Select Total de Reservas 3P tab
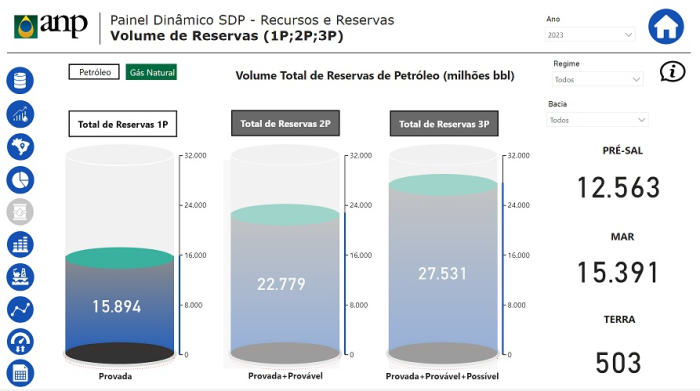This screenshot has width=700, height=391. (444, 124)
